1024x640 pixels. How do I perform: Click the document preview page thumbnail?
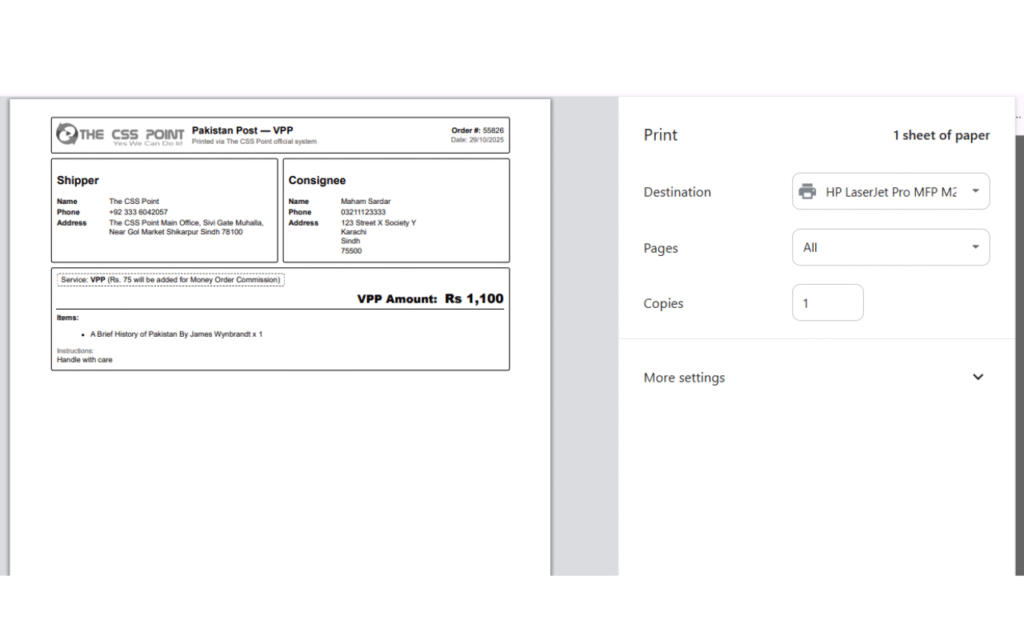pyautogui.click(x=280, y=337)
